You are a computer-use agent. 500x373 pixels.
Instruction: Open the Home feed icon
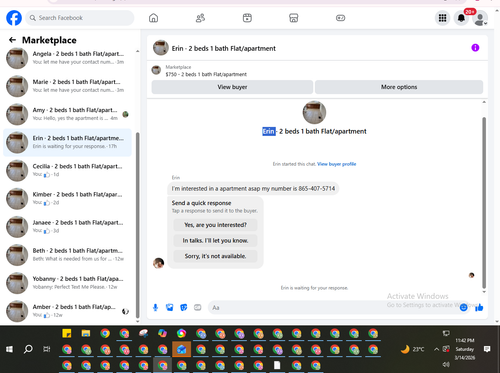coord(153,18)
